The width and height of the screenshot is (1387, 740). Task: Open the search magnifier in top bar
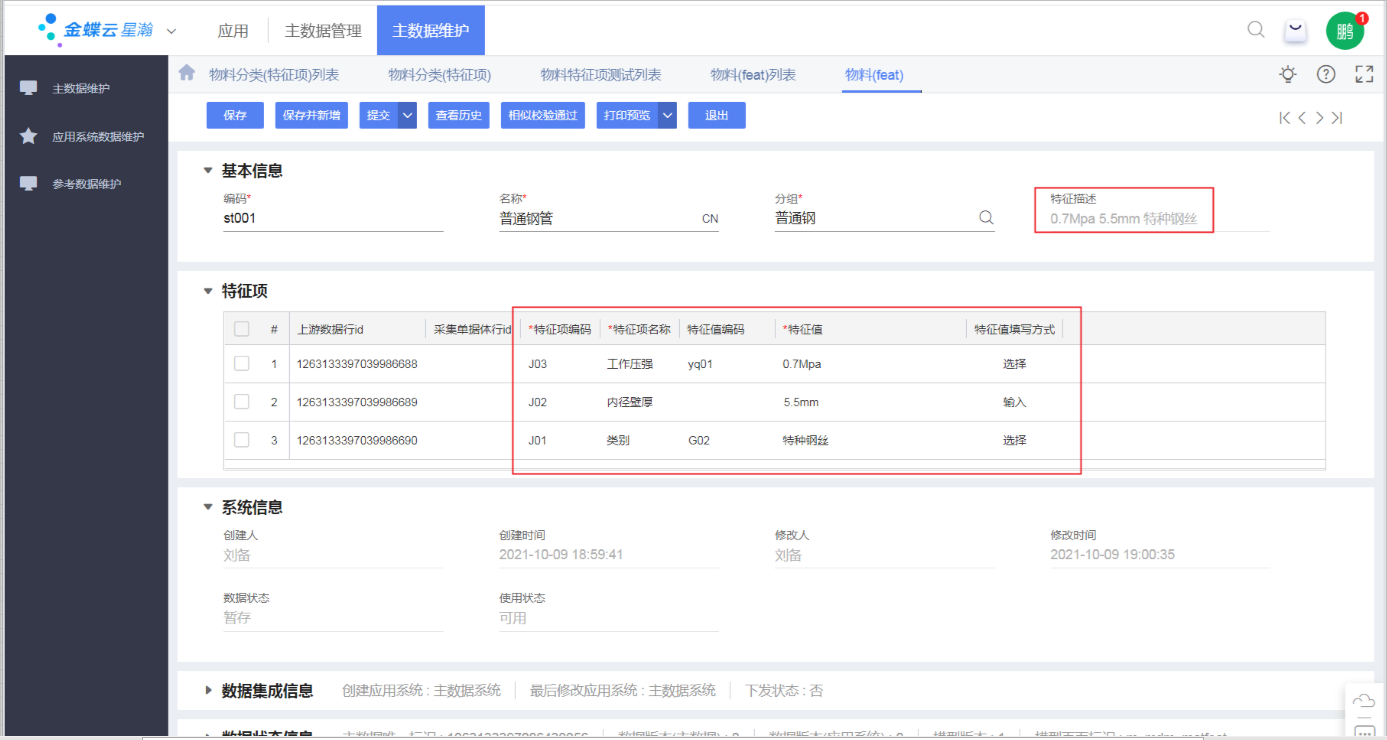(x=1256, y=30)
